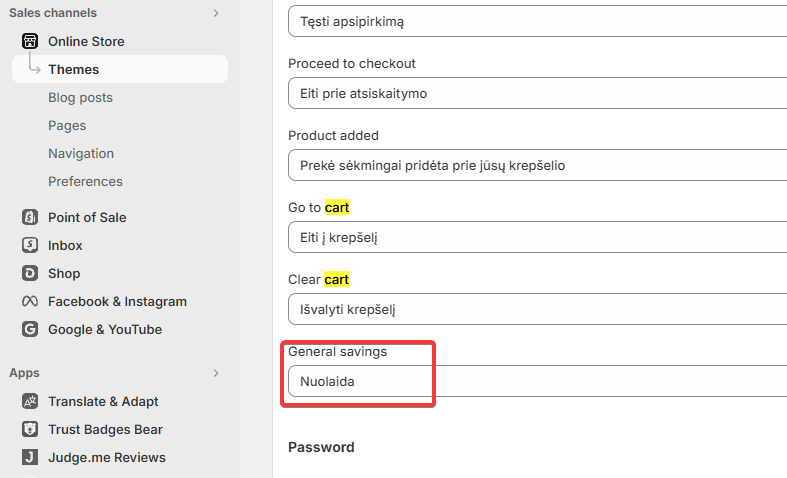Image resolution: width=787 pixels, height=478 pixels.
Task: Open Preferences under Online Store
Action: coord(85,181)
